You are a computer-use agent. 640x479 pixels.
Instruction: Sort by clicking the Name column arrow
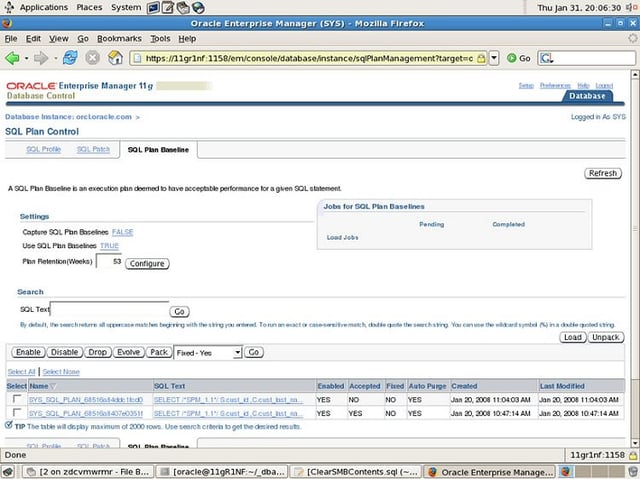(x=53, y=386)
